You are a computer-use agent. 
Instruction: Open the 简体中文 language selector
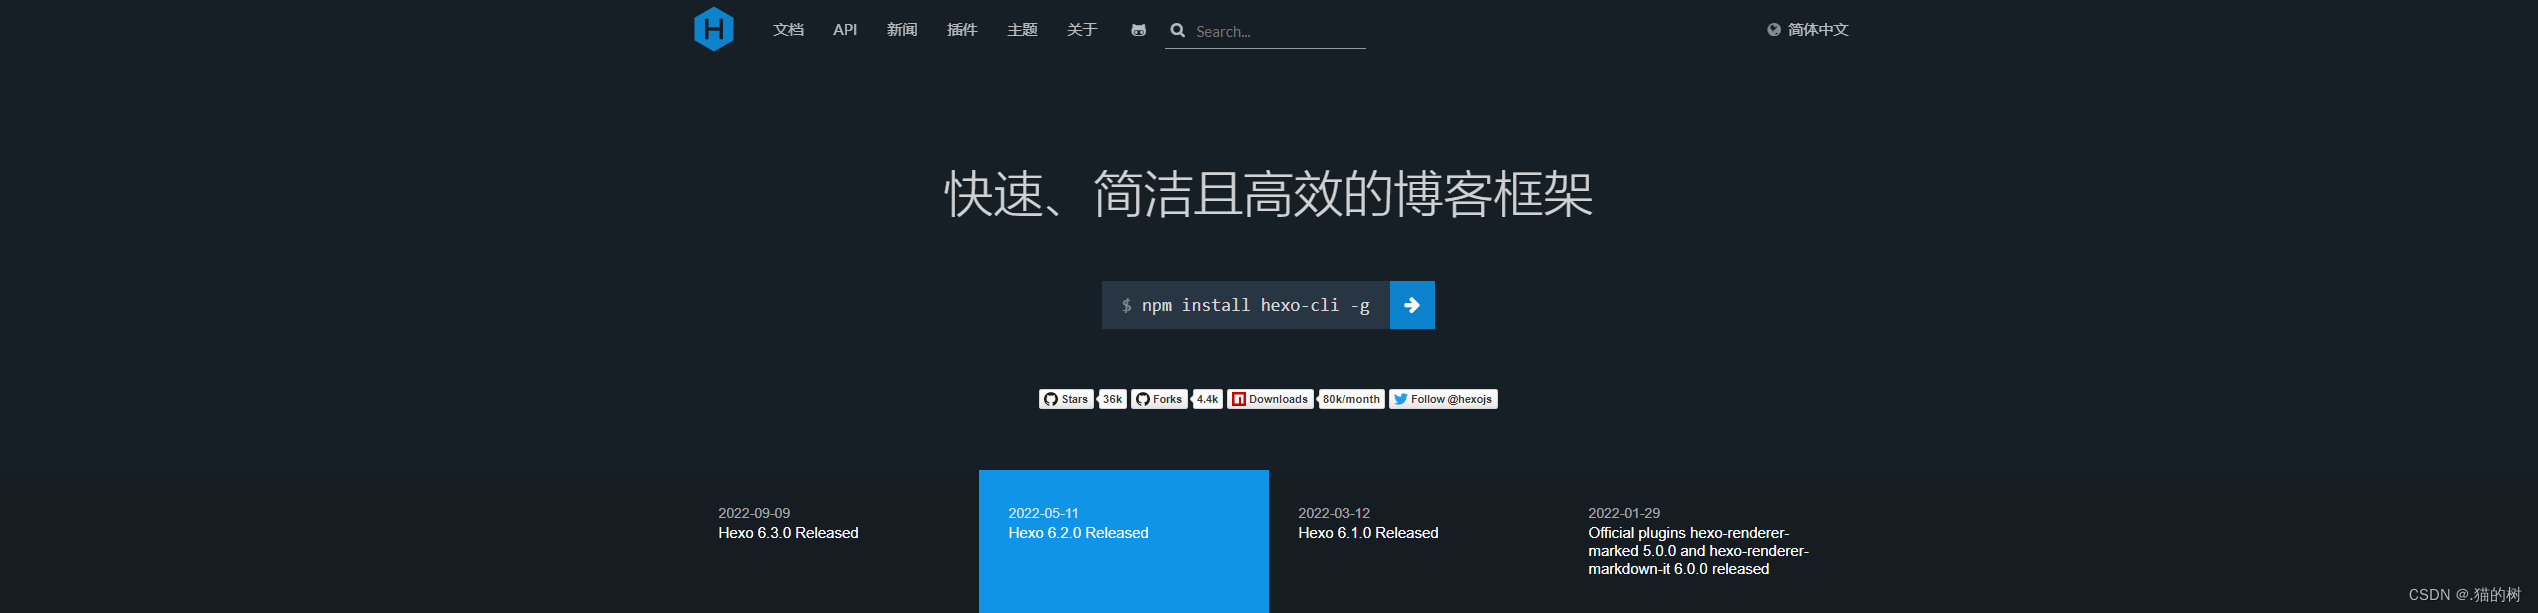[1808, 30]
